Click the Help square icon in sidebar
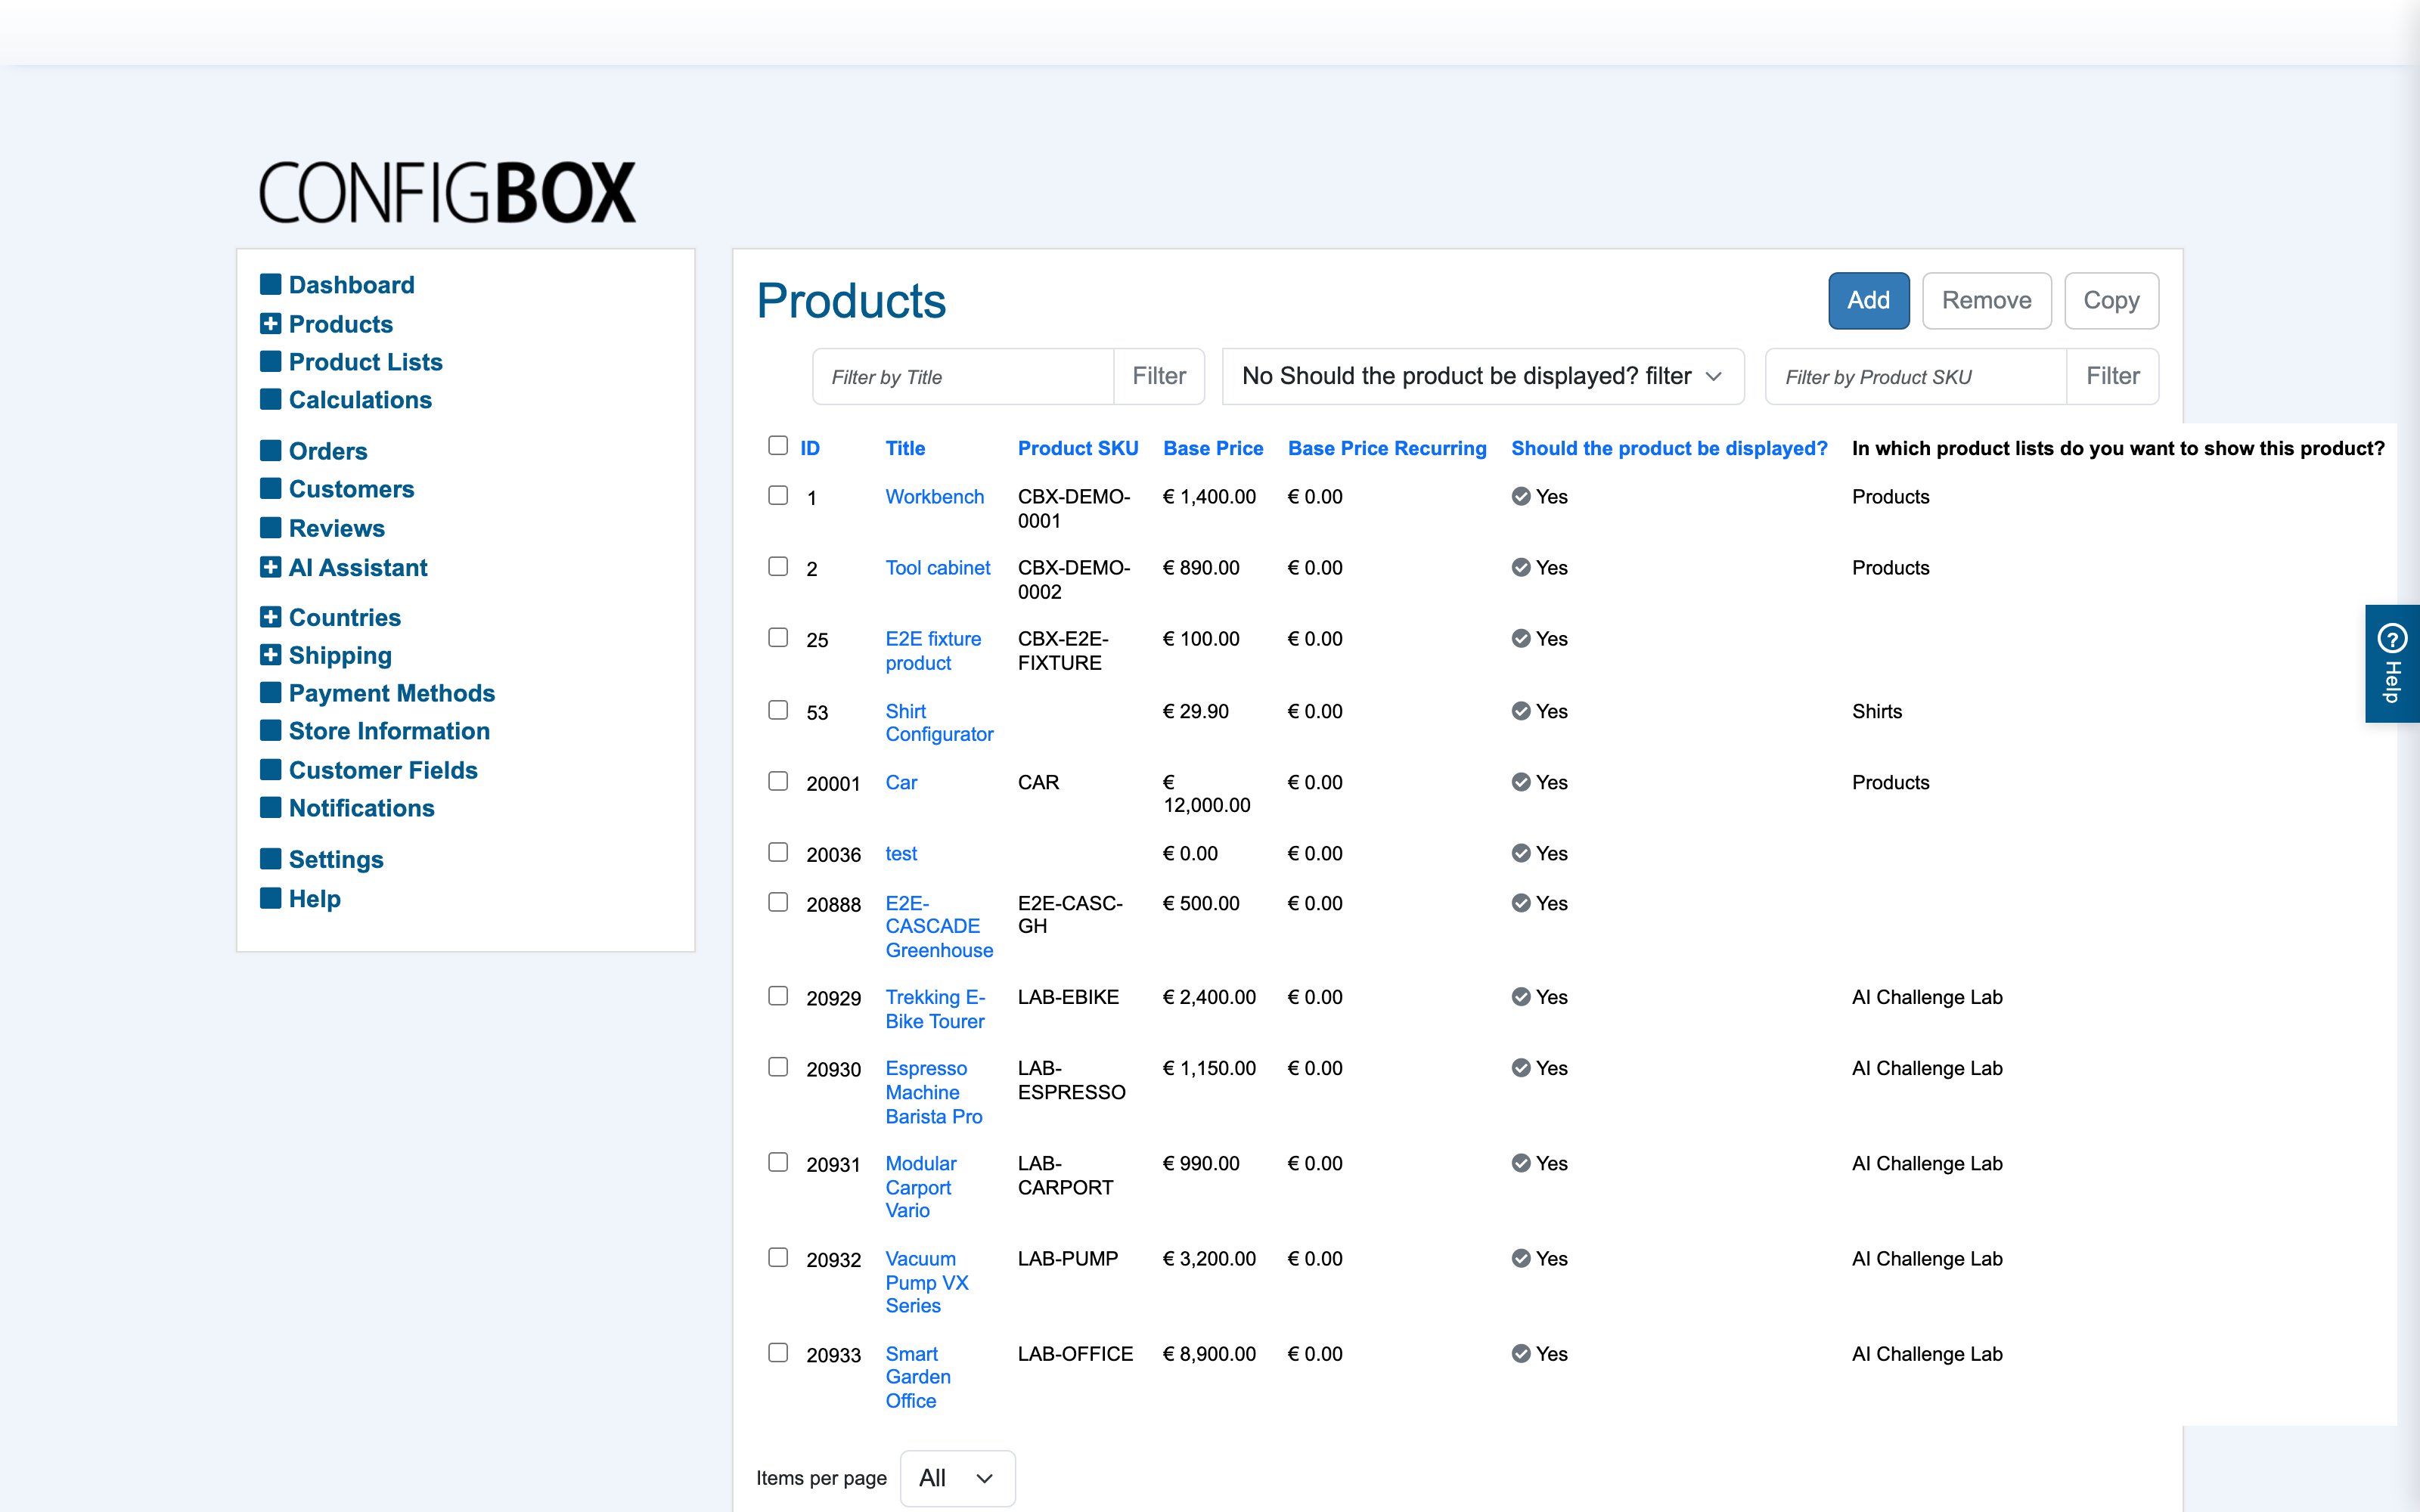The width and height of the screenshot is (2420, 1512). coord(270,898)
